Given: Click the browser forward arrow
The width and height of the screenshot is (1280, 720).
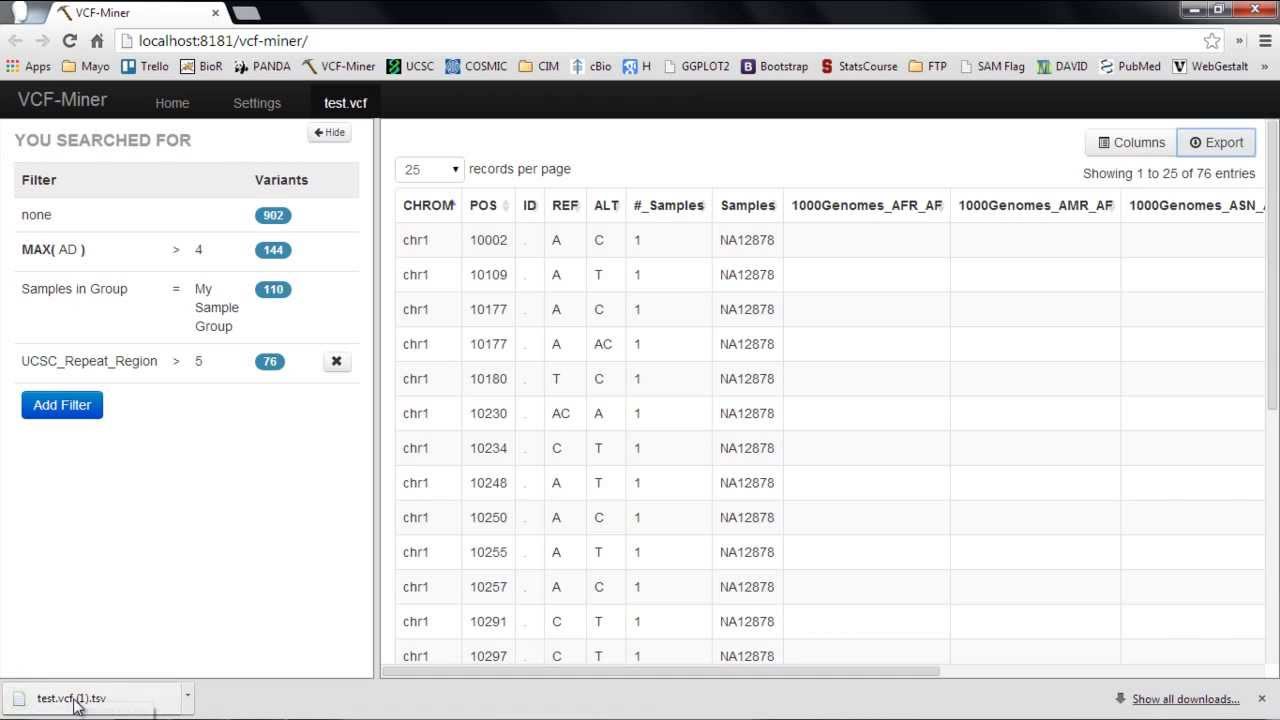Looking at the screenshot, I should [42, 41].
